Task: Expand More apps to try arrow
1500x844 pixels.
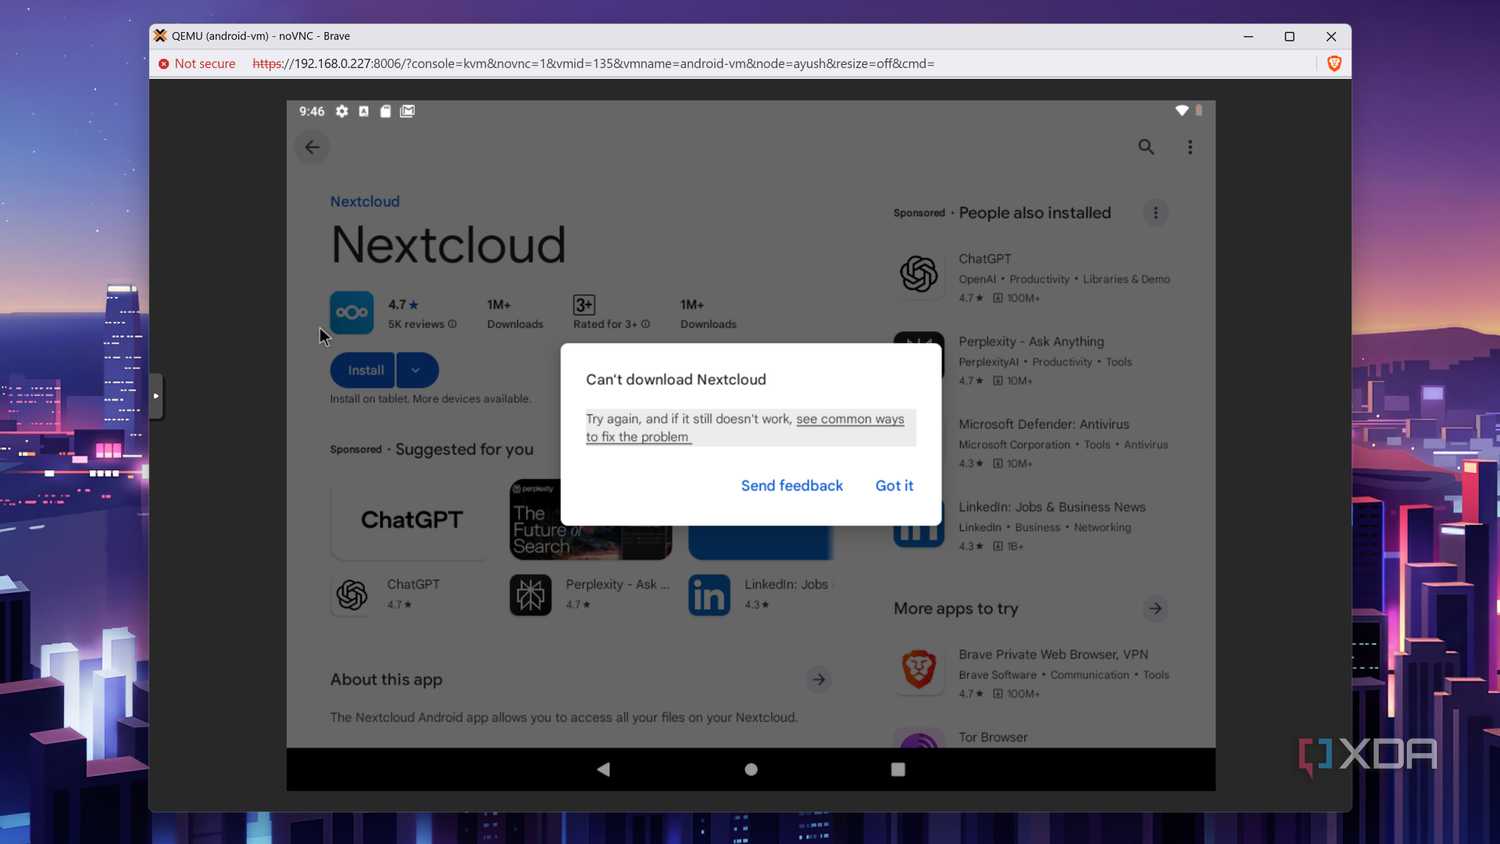Action: pyautogui.click(x=1155, y=608)
